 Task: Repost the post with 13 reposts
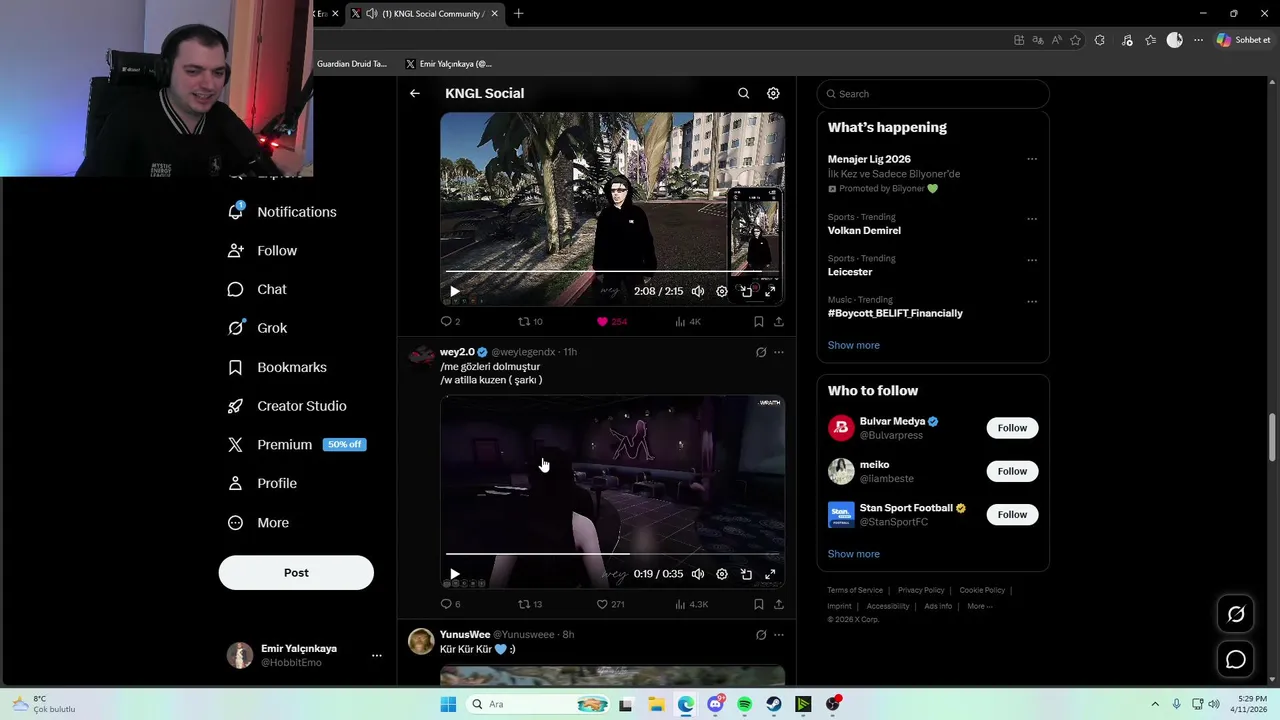point(530,604)
